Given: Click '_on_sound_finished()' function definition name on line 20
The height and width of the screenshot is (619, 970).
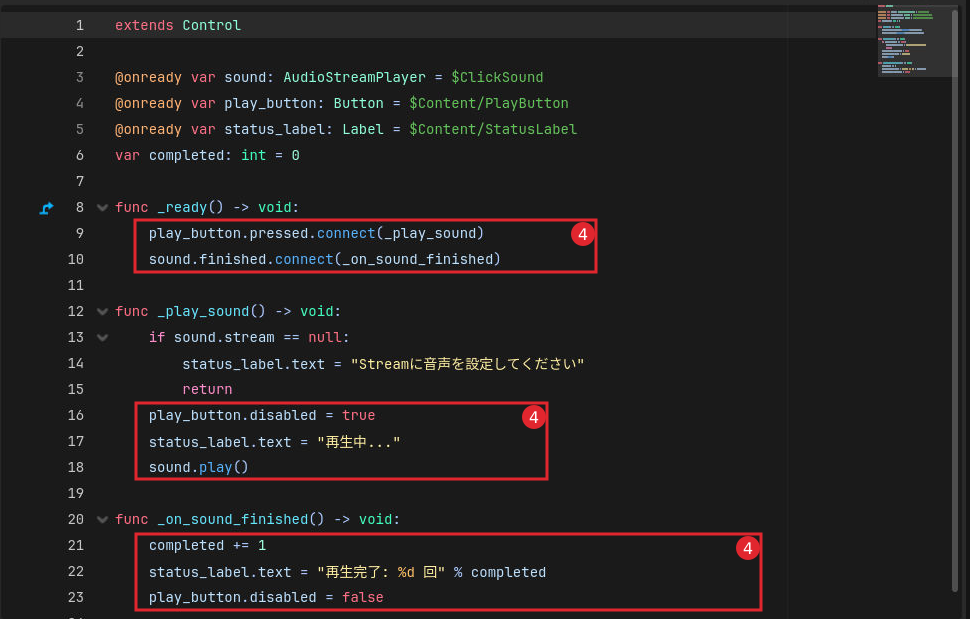Looking at the screenshot, I should (x=241, y=519).
